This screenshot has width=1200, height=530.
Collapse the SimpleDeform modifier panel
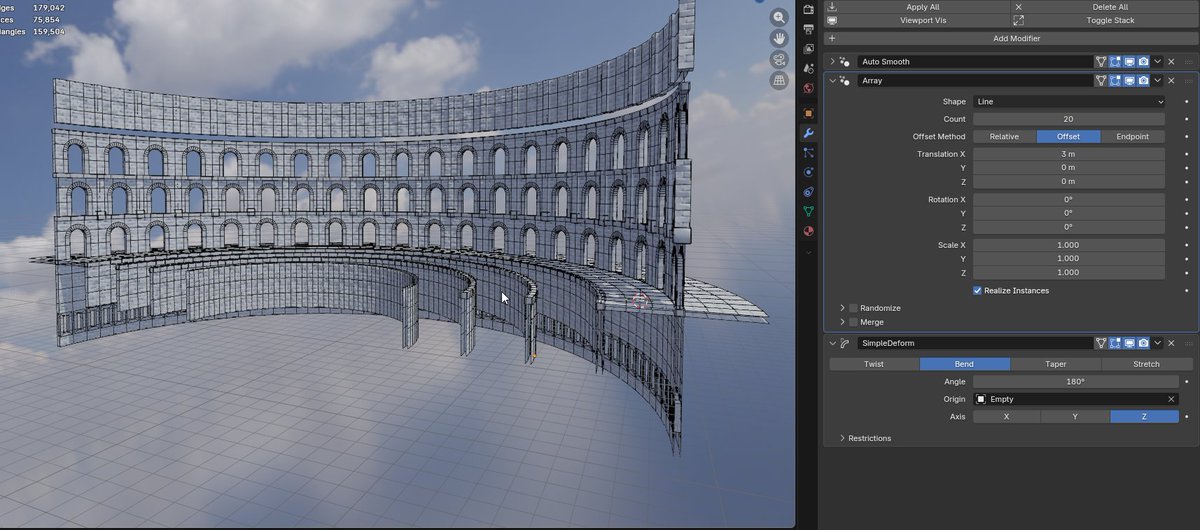[832, 343]
